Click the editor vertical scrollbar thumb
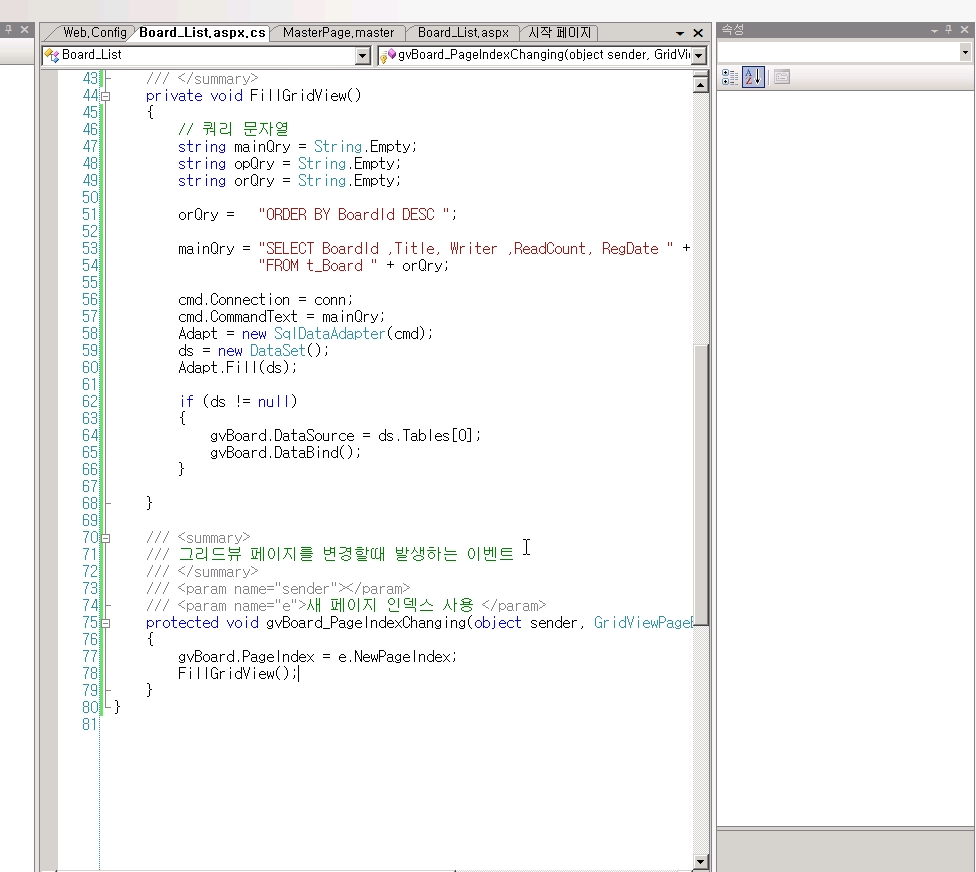Image resolution: width=976 pixels, height=872 pixels. (700, 484)
